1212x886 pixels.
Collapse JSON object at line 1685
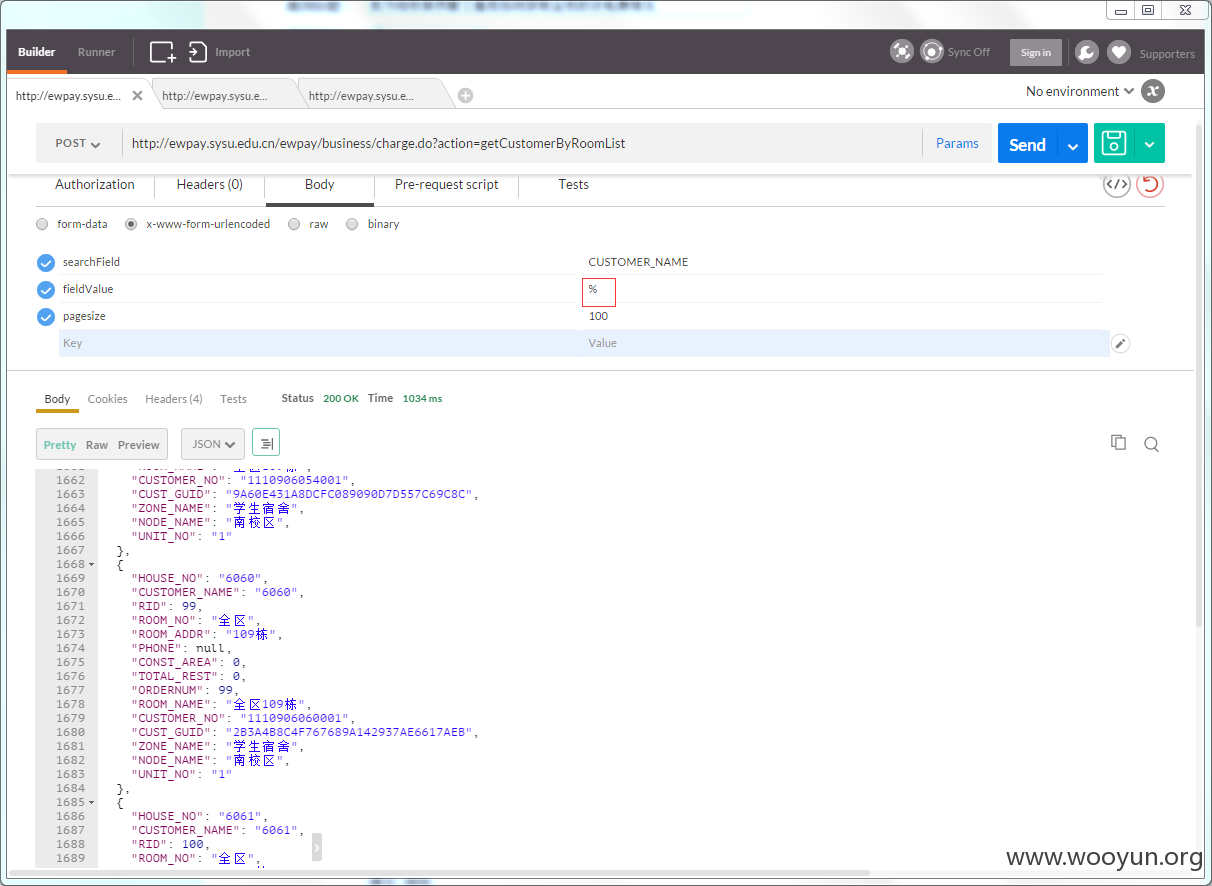coord(92,803)
